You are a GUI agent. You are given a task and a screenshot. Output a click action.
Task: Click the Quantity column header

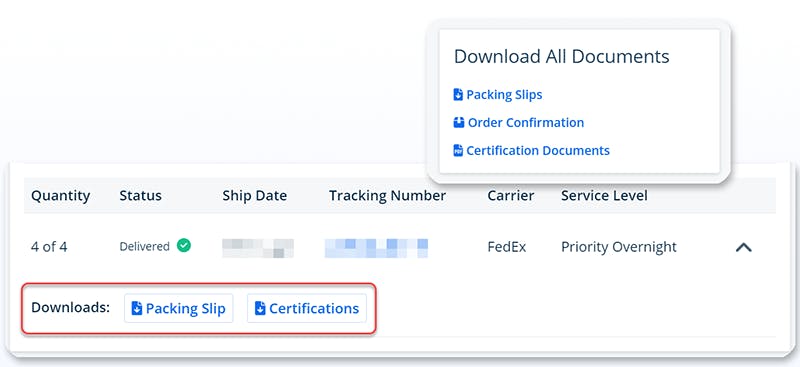click(61, 196)
